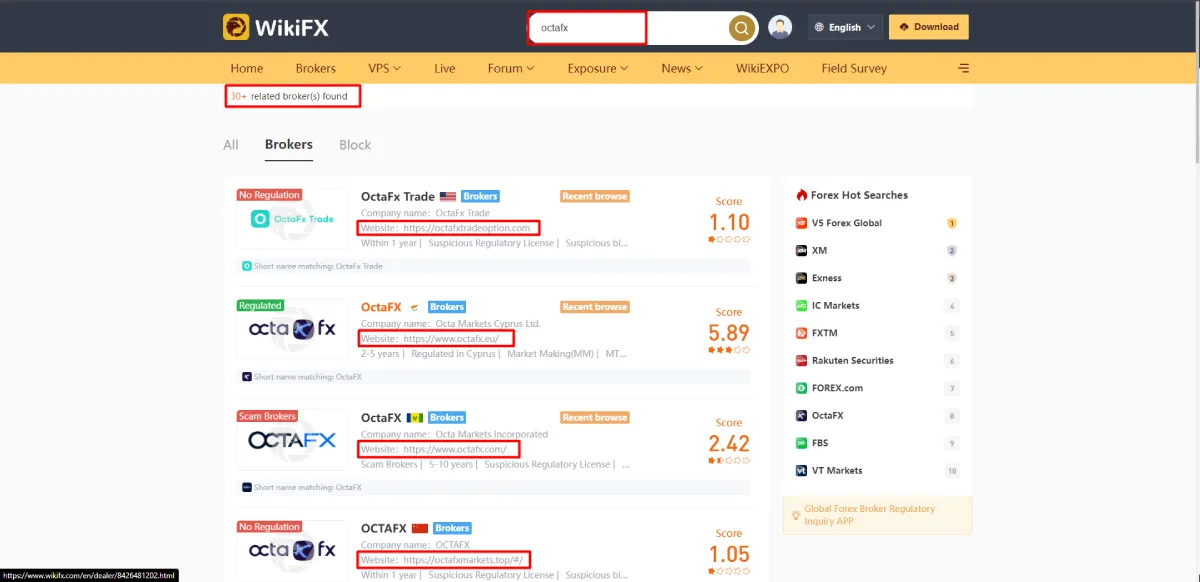This screenshot has width=1200, height=582.
Task: Click 'Company name: Octa Markets Incorporated' text
Action: [455, 434]
